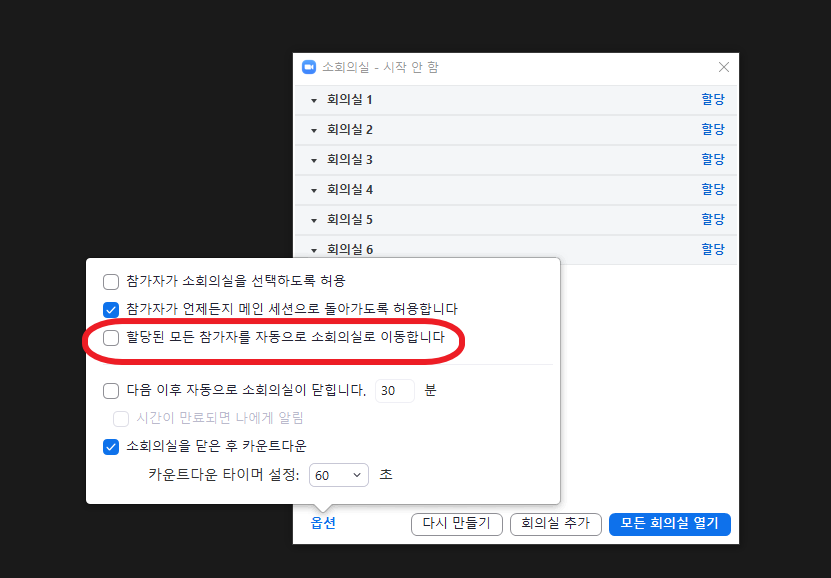The width and height of the screenshot is (831, 578).
Task: Click 할당 link for 회의실 1
Action: (713, 99)
